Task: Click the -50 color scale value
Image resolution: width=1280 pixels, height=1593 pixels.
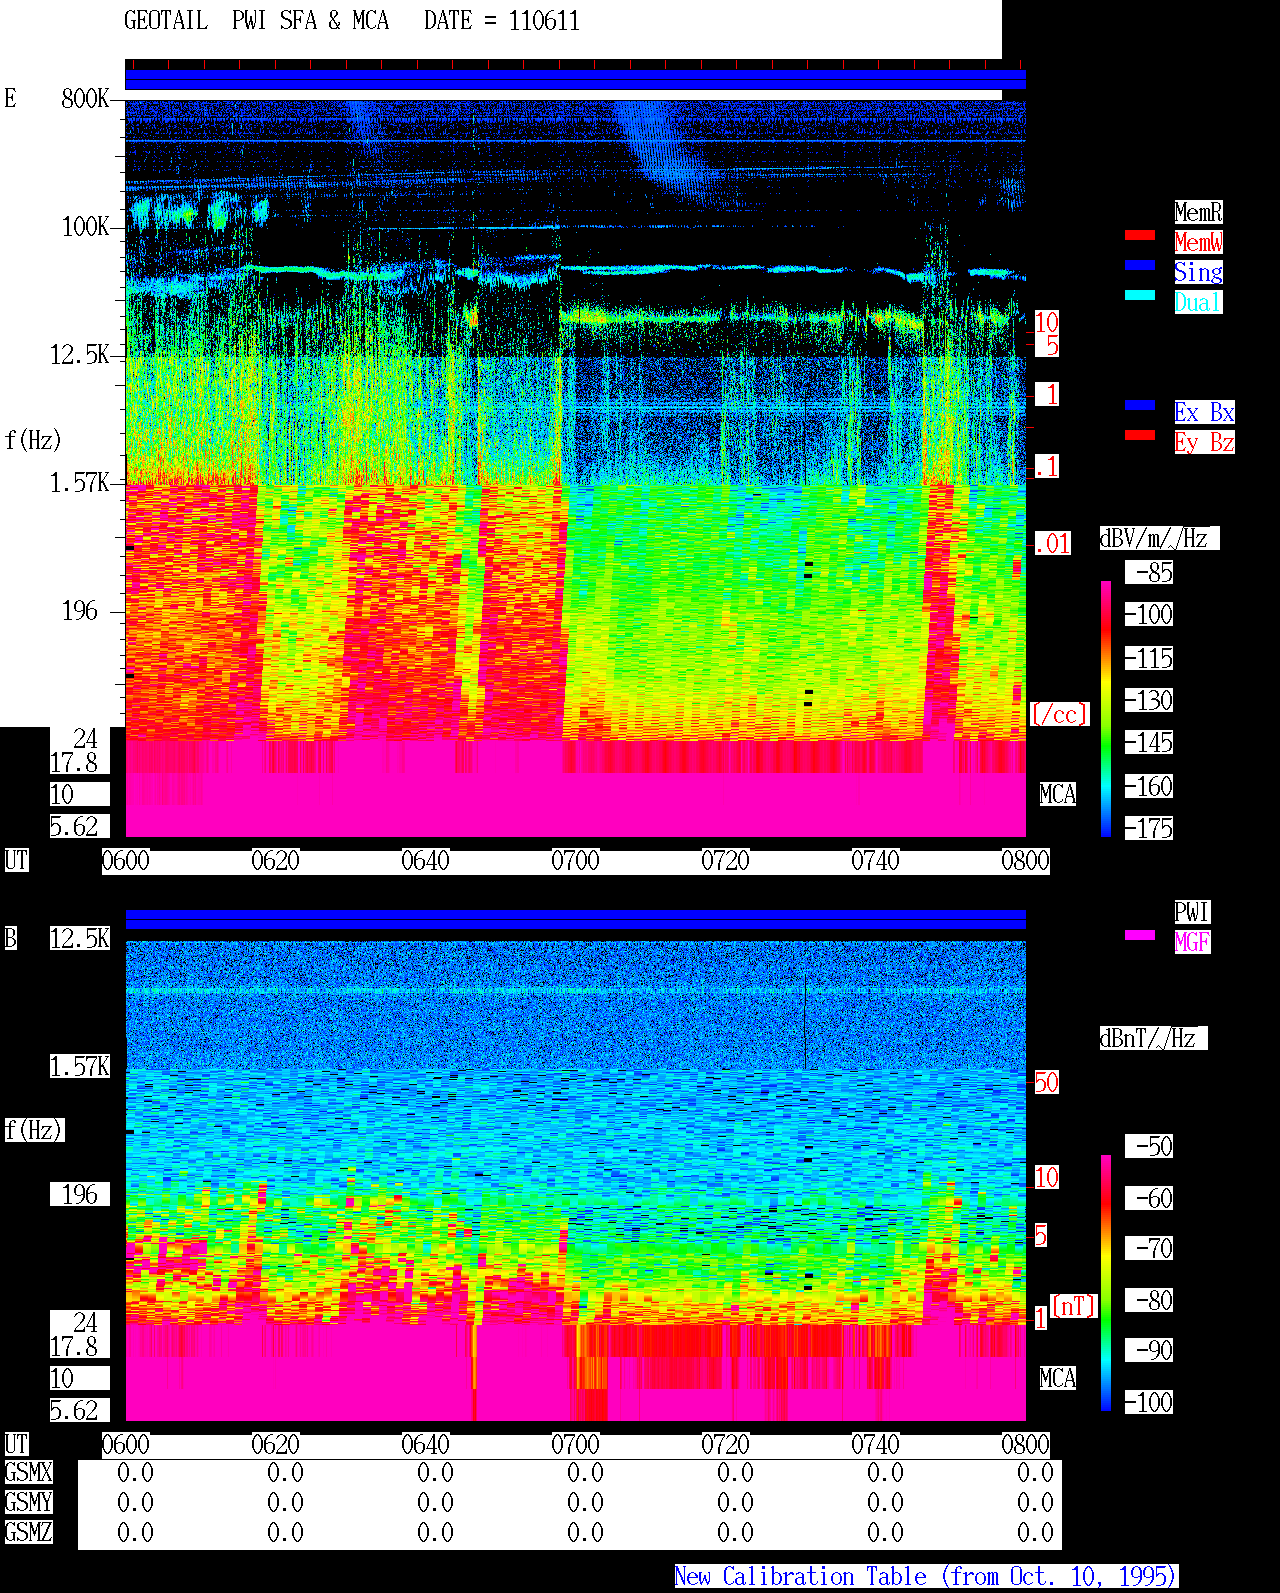Action: coord(1150,1146)
